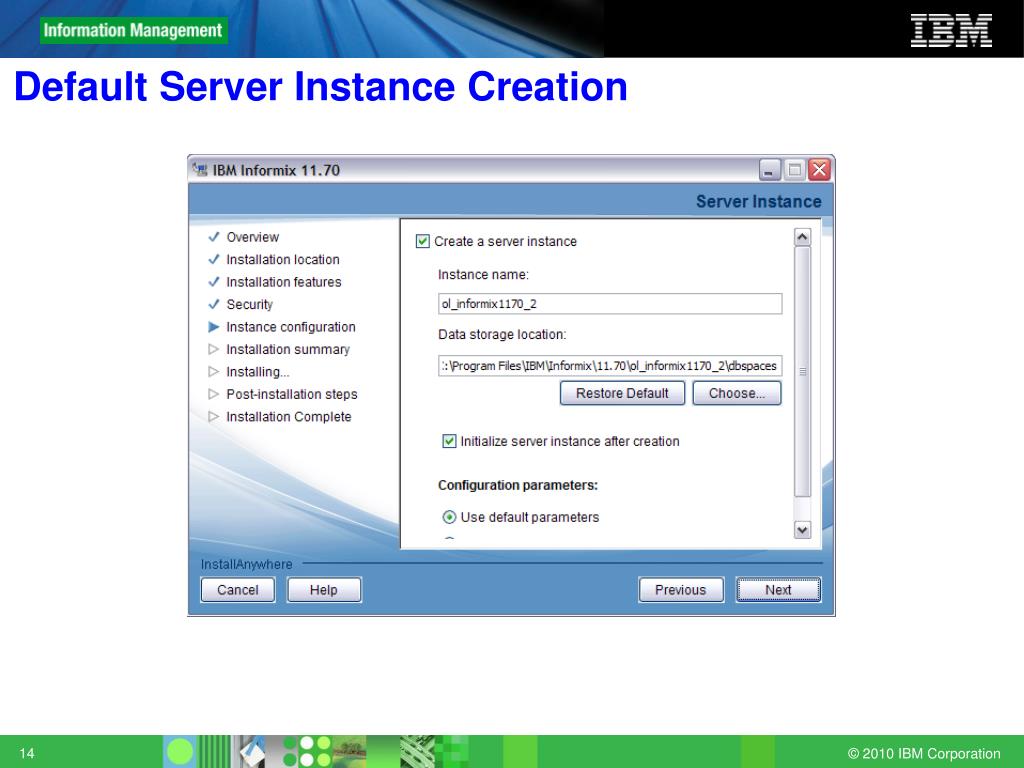This screenshot has height=768, width=1024.
Task: Select the Installing... step
Action: 257,372
